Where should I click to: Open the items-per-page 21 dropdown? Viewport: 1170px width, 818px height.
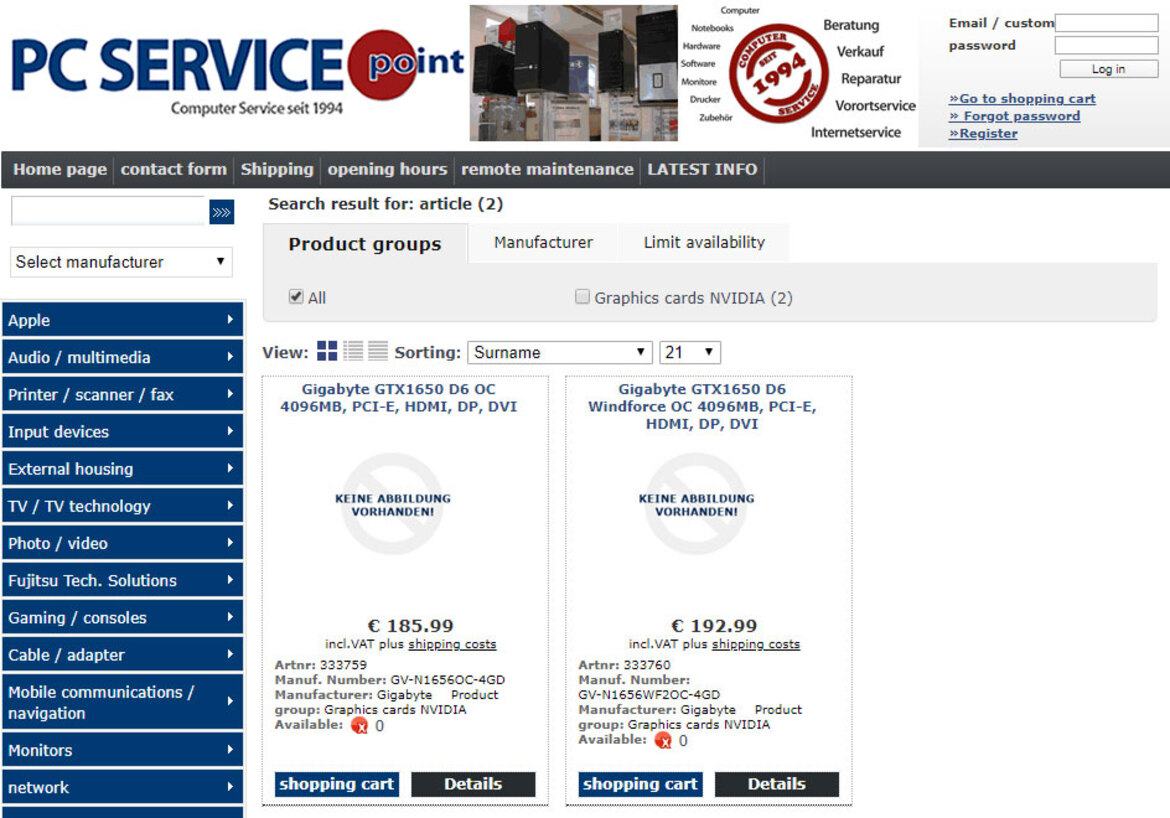(689, 352)
